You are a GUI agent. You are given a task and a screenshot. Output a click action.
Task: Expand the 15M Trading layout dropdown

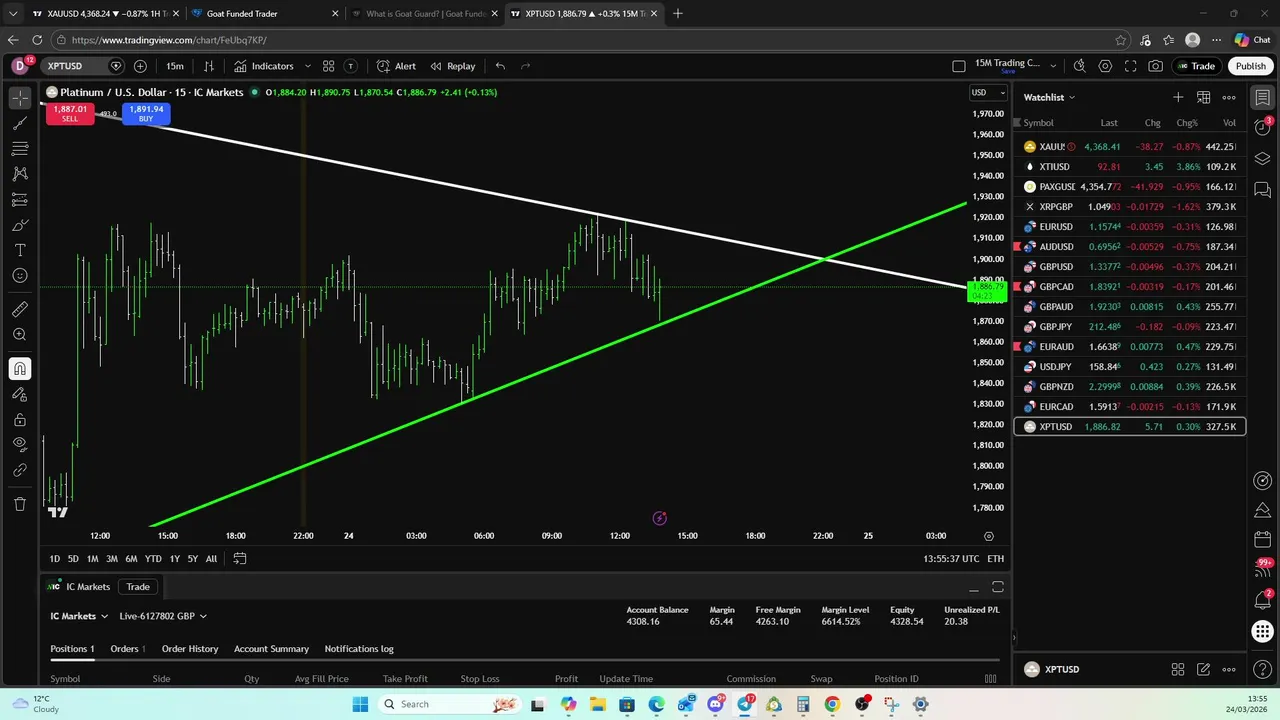click(x=1052, y=66)
